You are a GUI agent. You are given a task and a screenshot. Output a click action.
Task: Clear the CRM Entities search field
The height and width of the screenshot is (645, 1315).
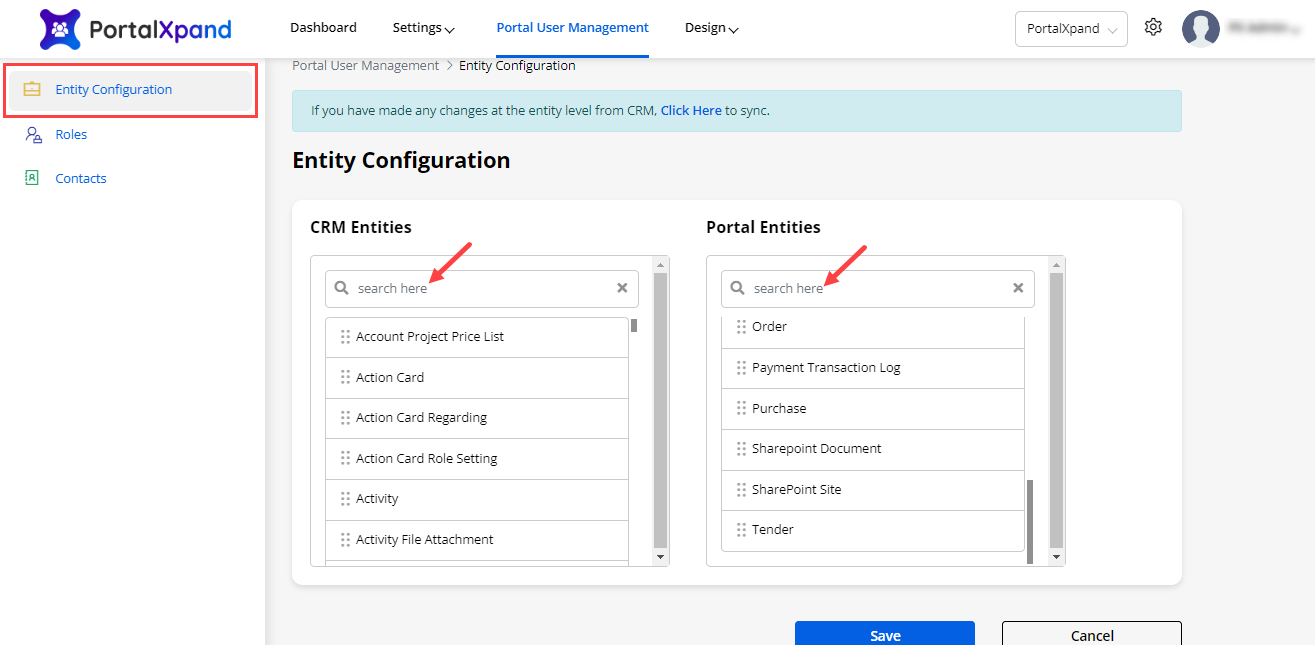click(x=622, y=288)
